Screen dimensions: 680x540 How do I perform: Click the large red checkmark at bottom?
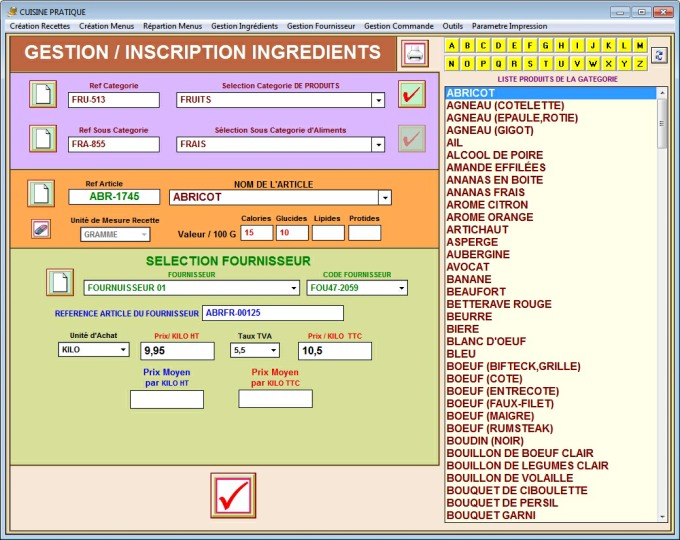coord(233,496)
